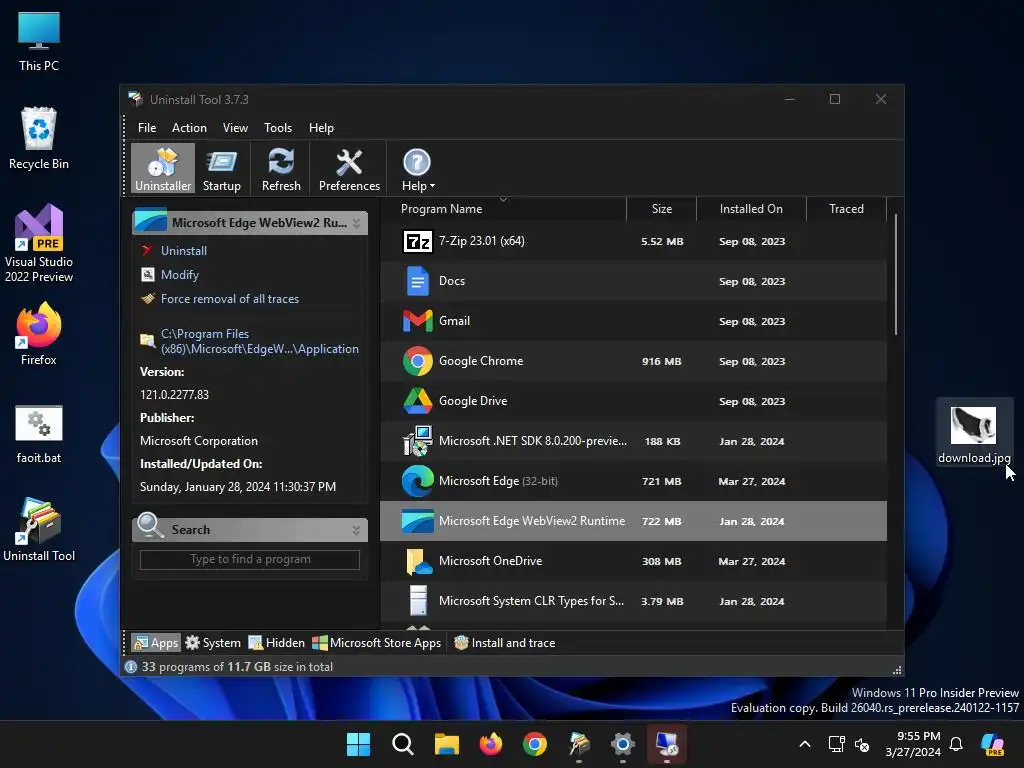
Task: Open the Uninstaller toolbar section
Action: pos(163,169)
